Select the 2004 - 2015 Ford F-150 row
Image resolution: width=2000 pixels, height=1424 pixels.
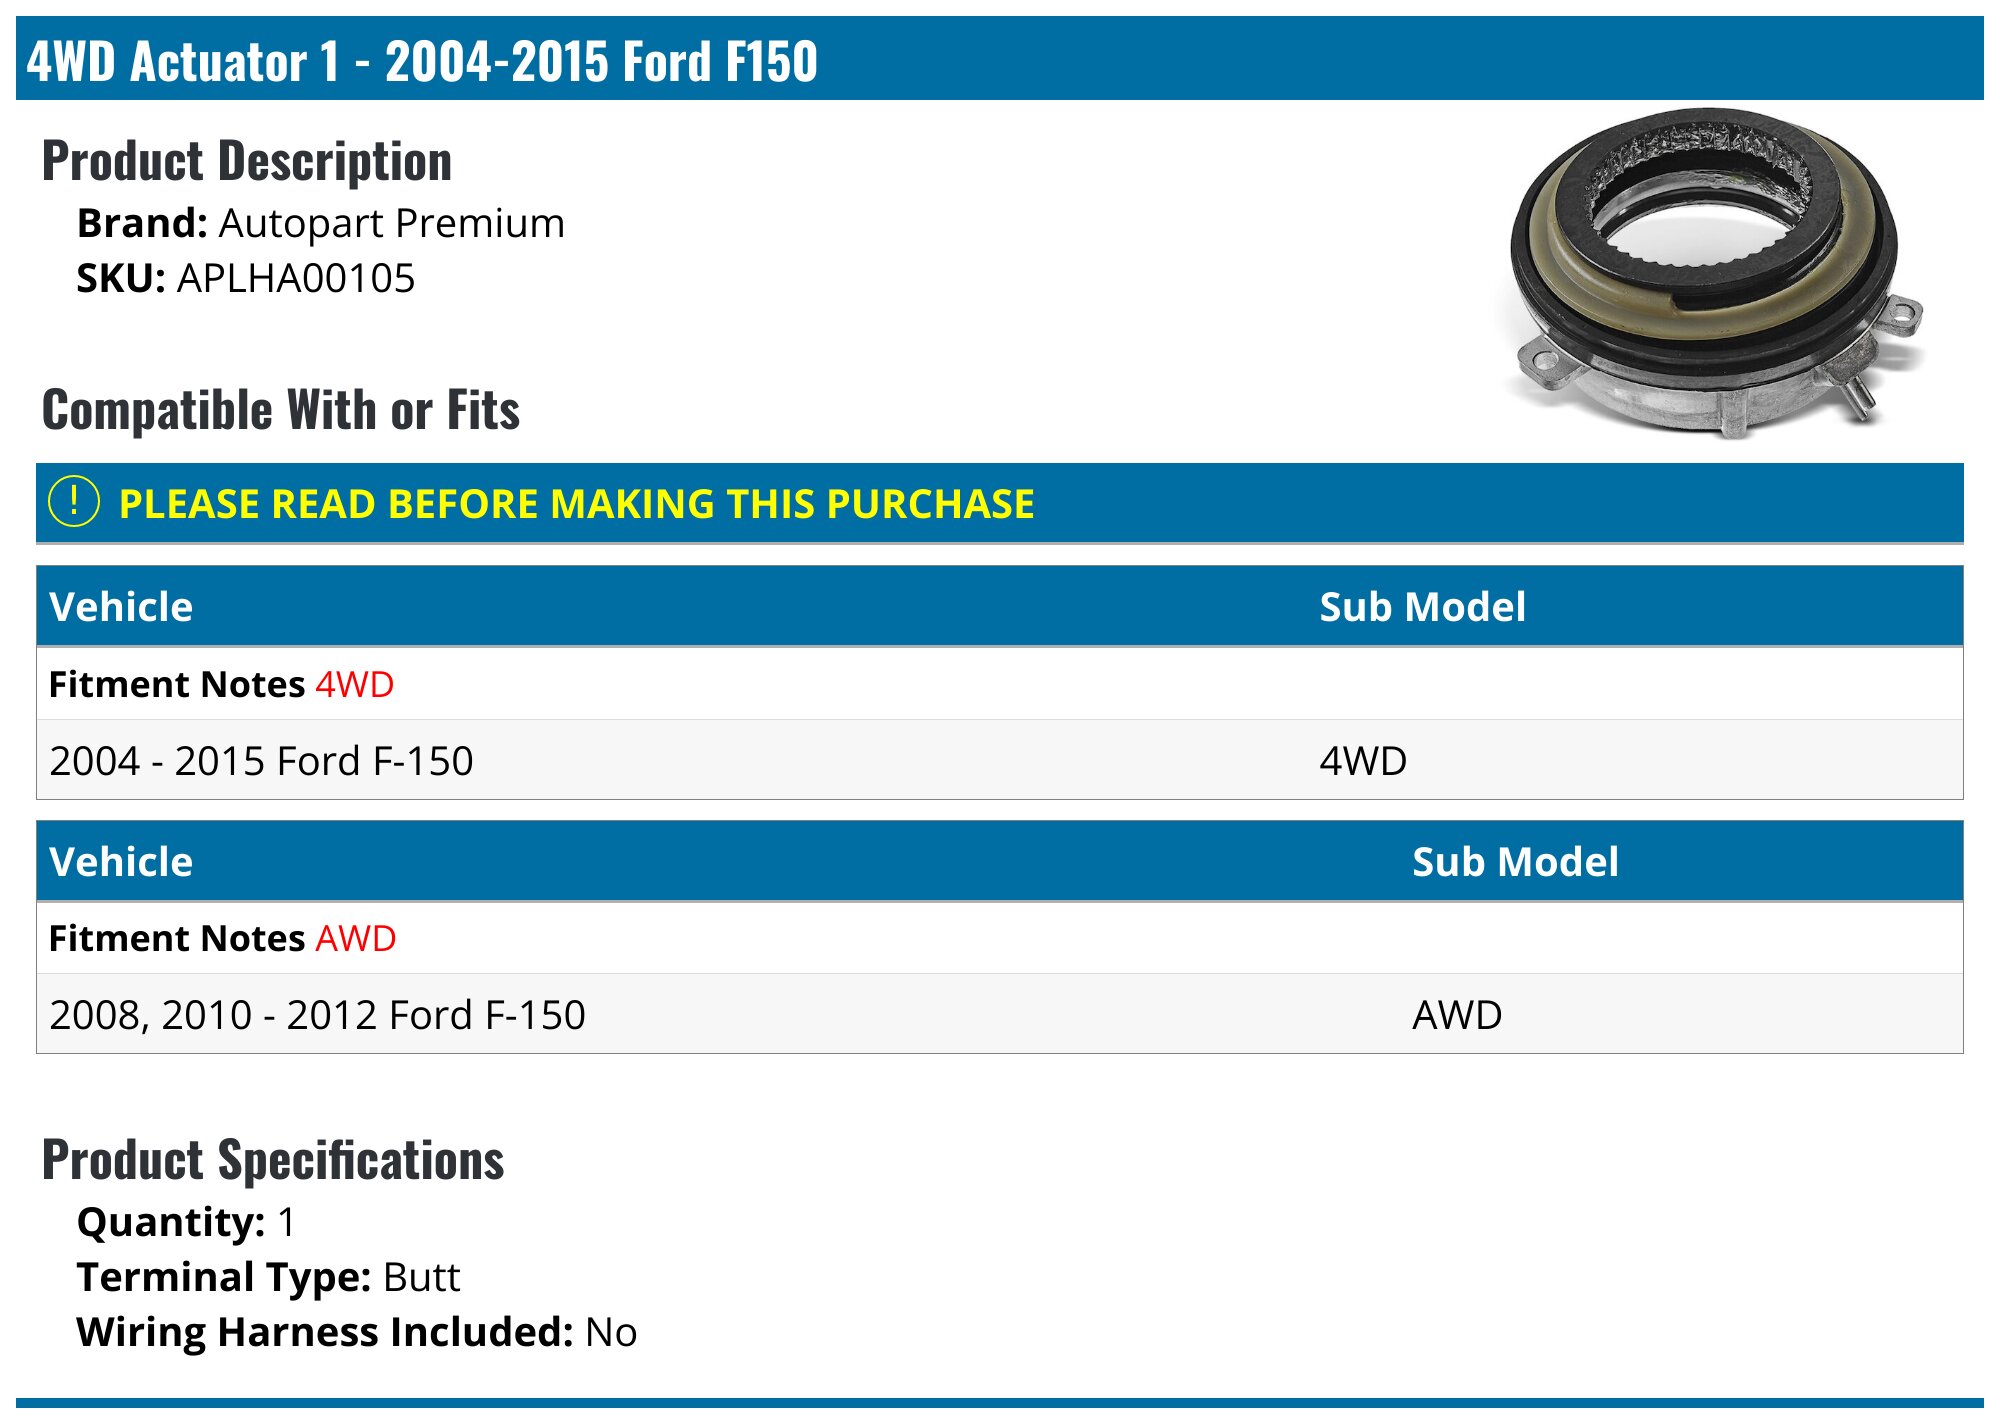[261, 761]
